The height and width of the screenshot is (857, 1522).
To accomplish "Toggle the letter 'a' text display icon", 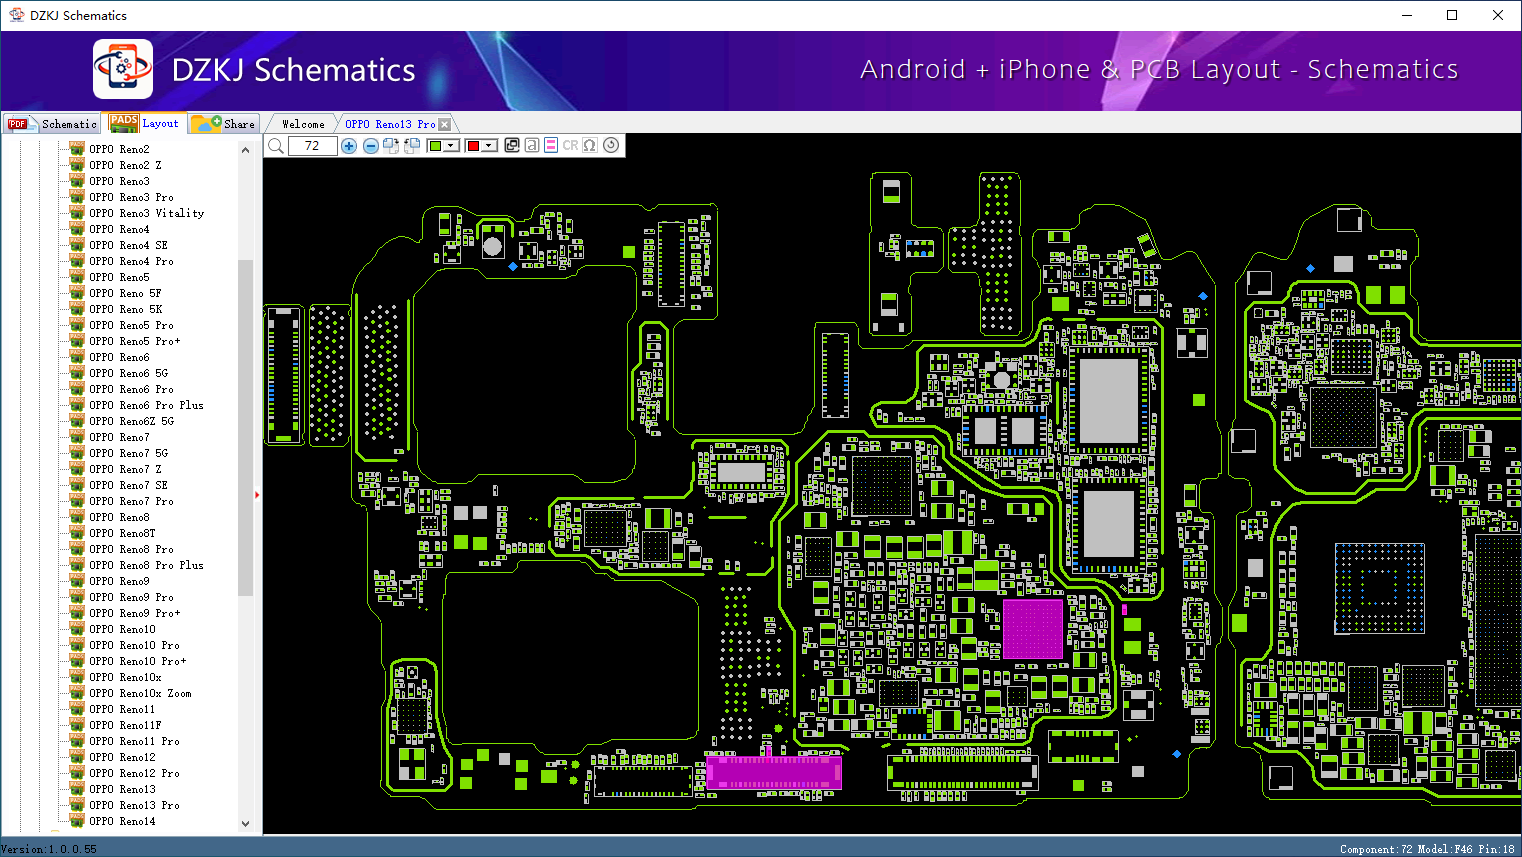I will pos(532,145).
